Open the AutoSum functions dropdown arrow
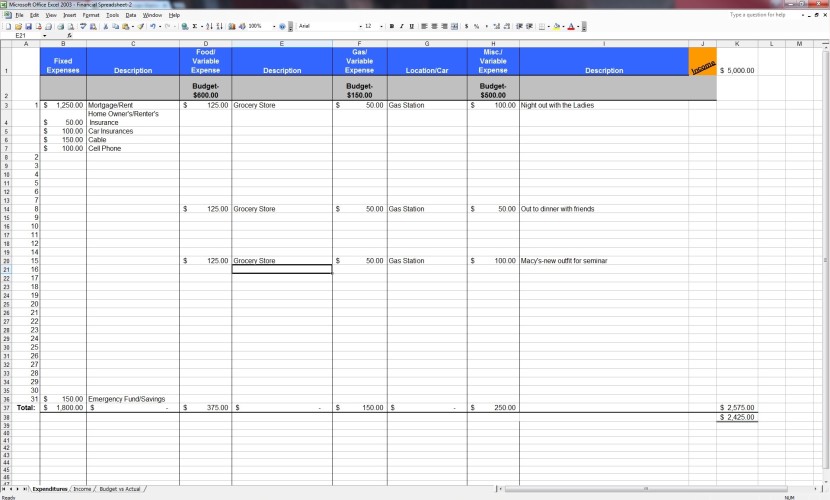Image resolution: width=830 pixels, height=500 pixels. pyautogui.click(x=202, y=26)
